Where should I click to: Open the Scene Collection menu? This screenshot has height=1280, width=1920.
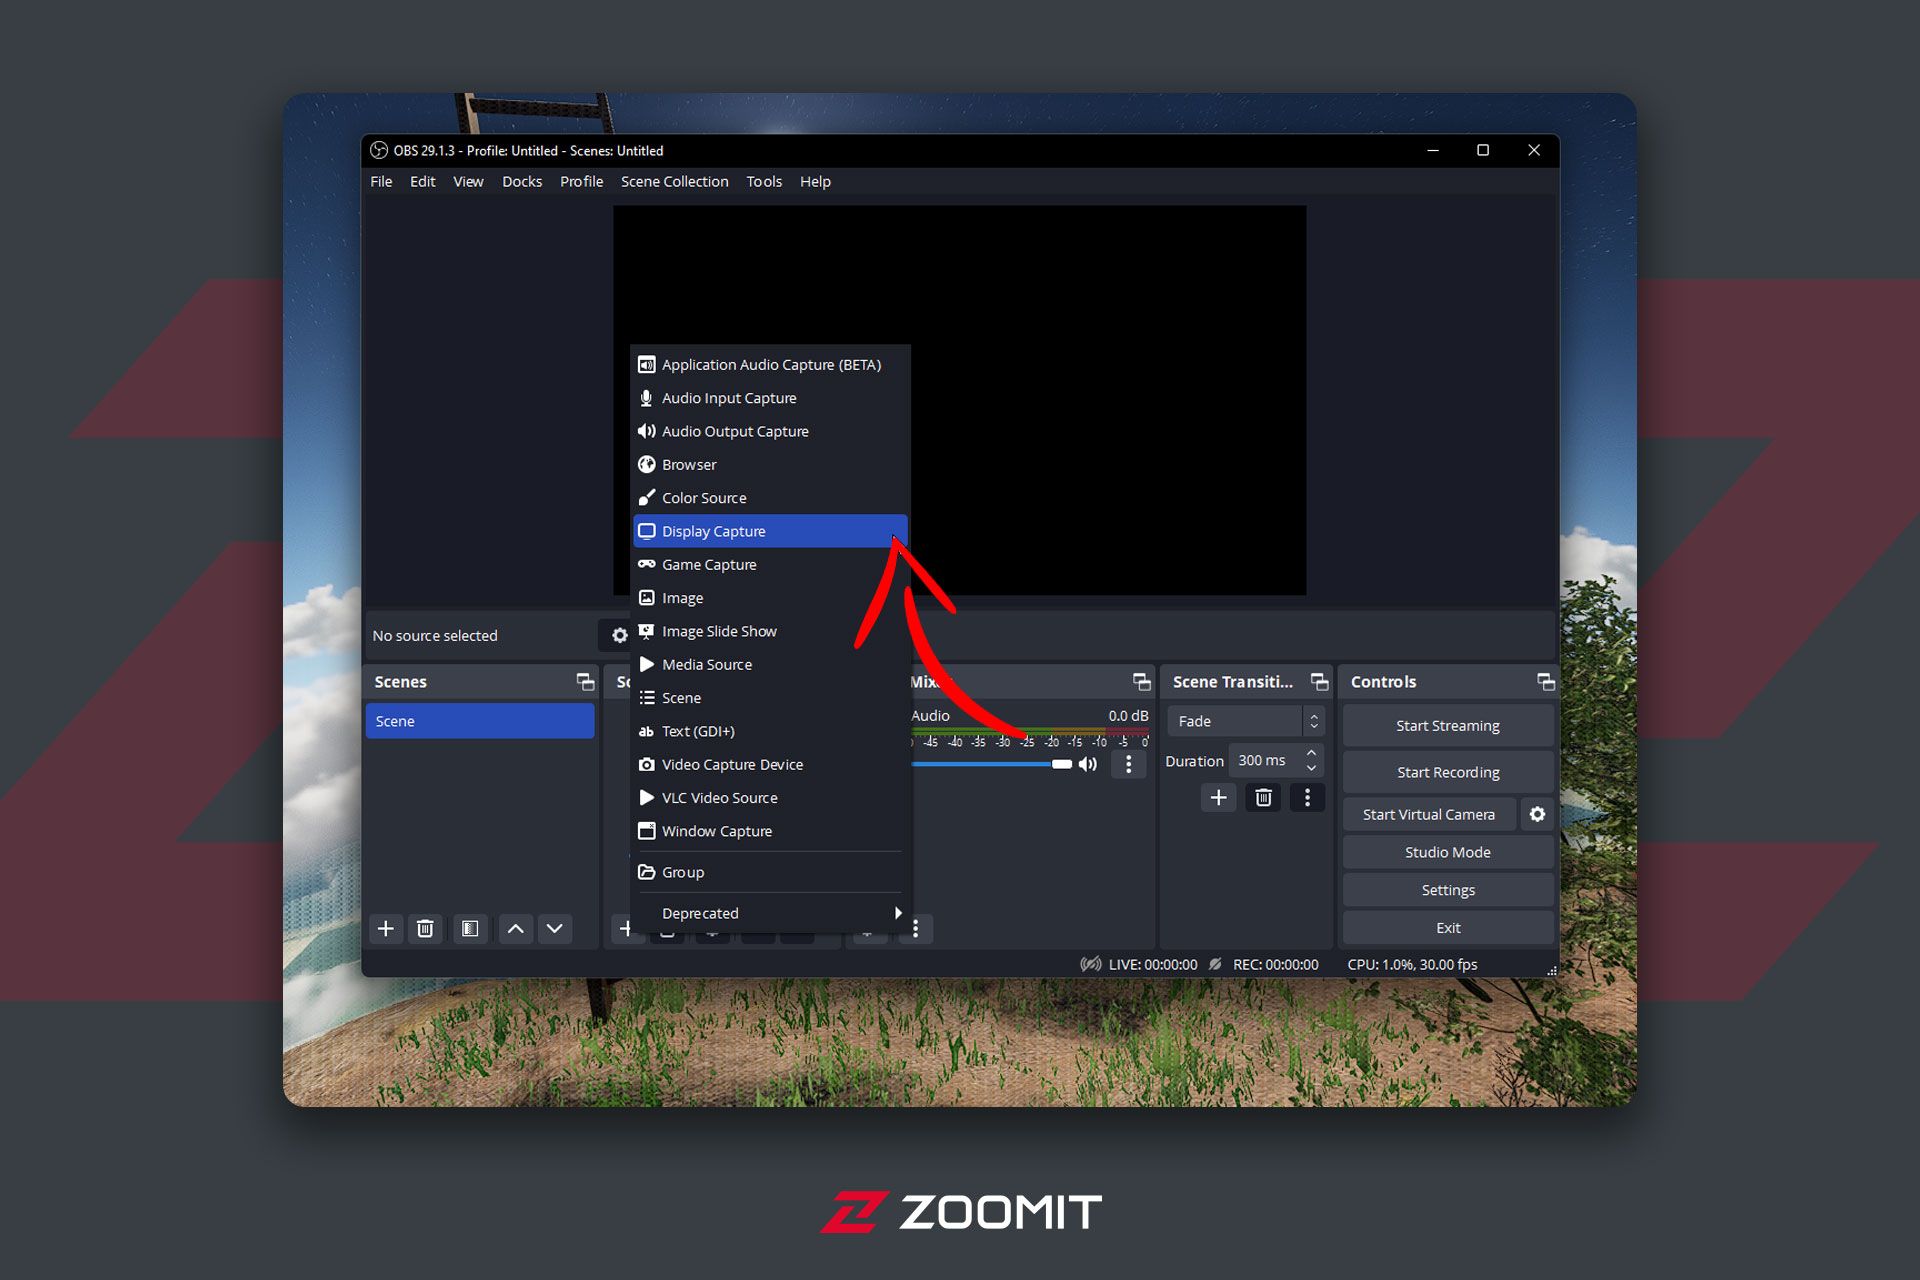click(x=674, y=181)
